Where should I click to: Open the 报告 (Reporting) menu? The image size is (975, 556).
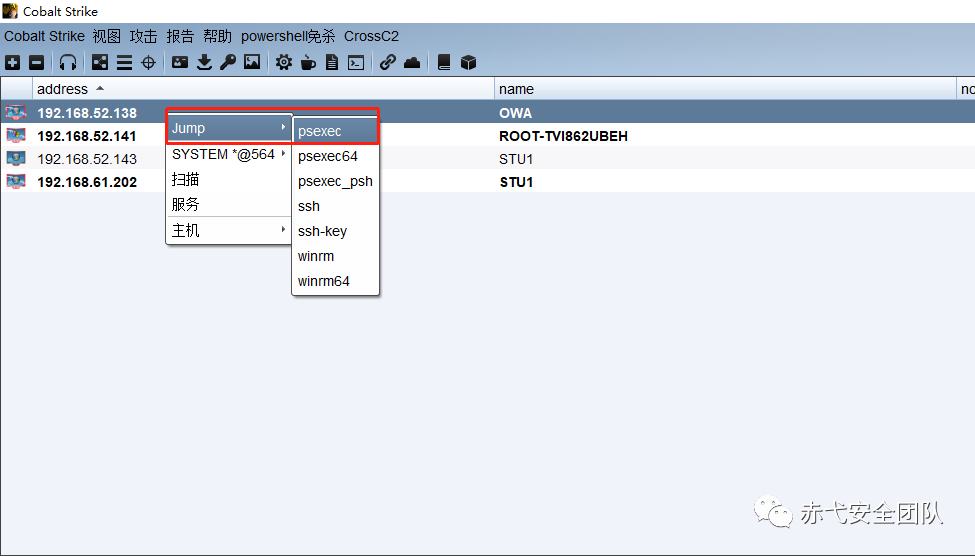tap(180, 36)
